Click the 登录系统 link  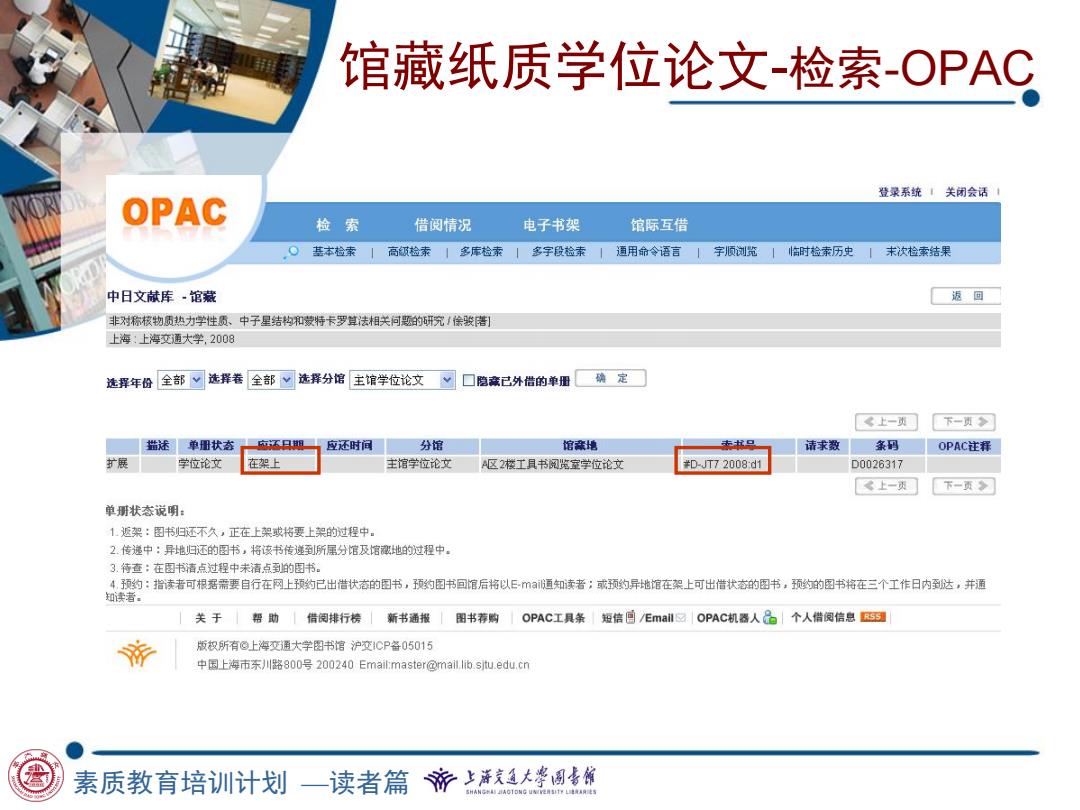coord(900,192)
